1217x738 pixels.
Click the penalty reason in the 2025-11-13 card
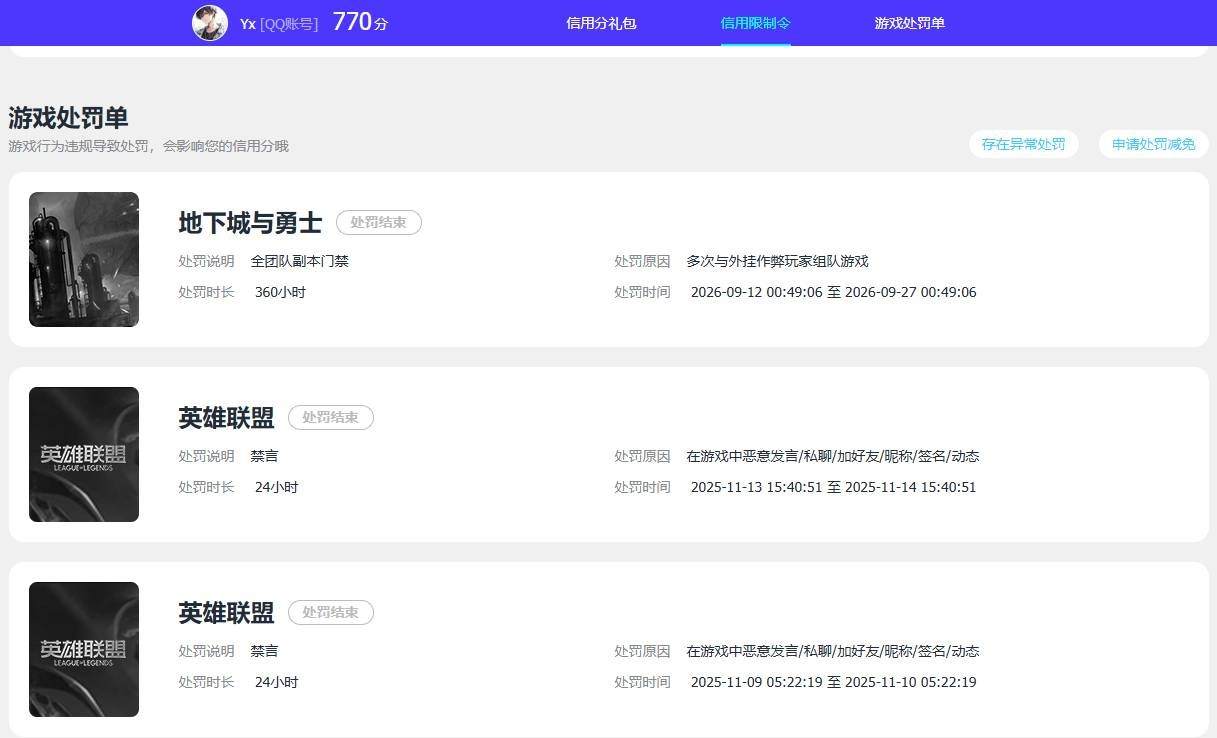pyautogui.click(x=832, y=456)
